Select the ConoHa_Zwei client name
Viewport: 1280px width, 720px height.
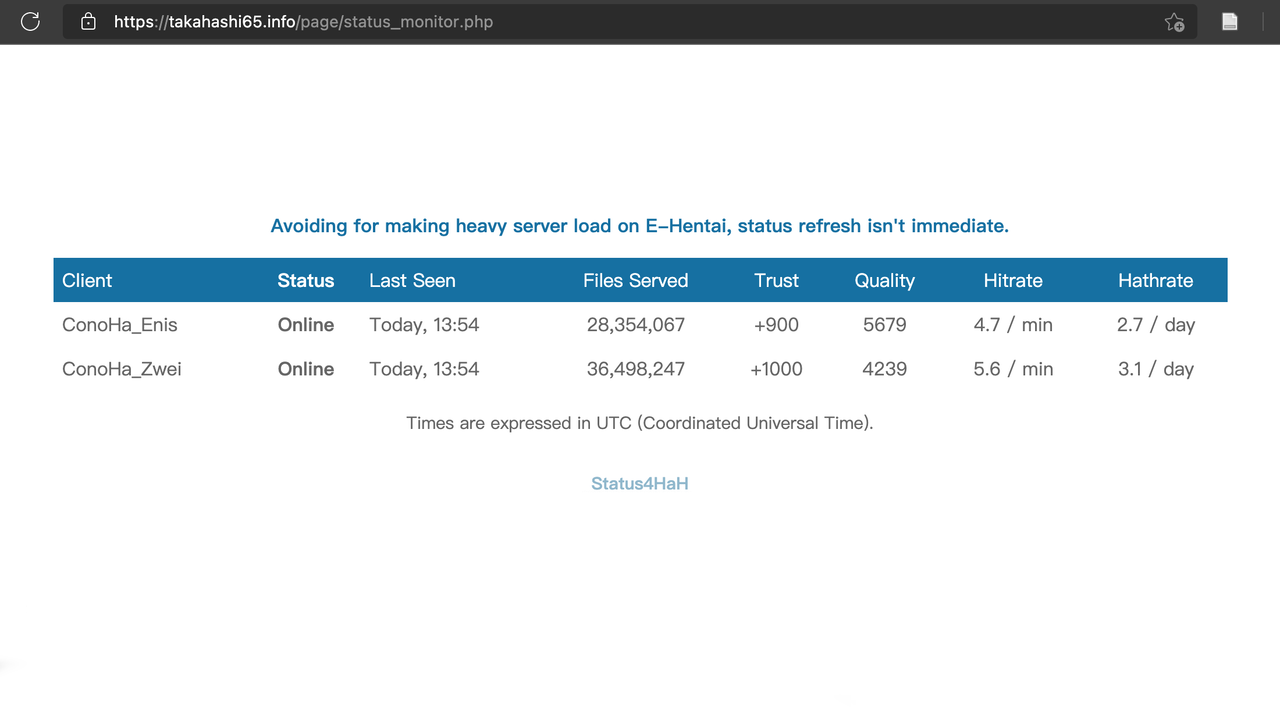pyautogui.click(x=122, y=369)
